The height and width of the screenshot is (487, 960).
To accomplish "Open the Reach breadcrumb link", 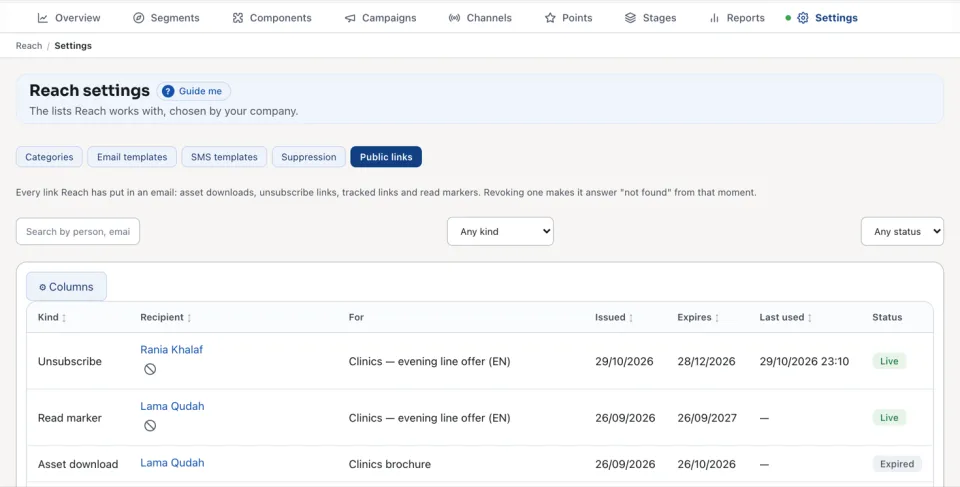I will point(29,46).
